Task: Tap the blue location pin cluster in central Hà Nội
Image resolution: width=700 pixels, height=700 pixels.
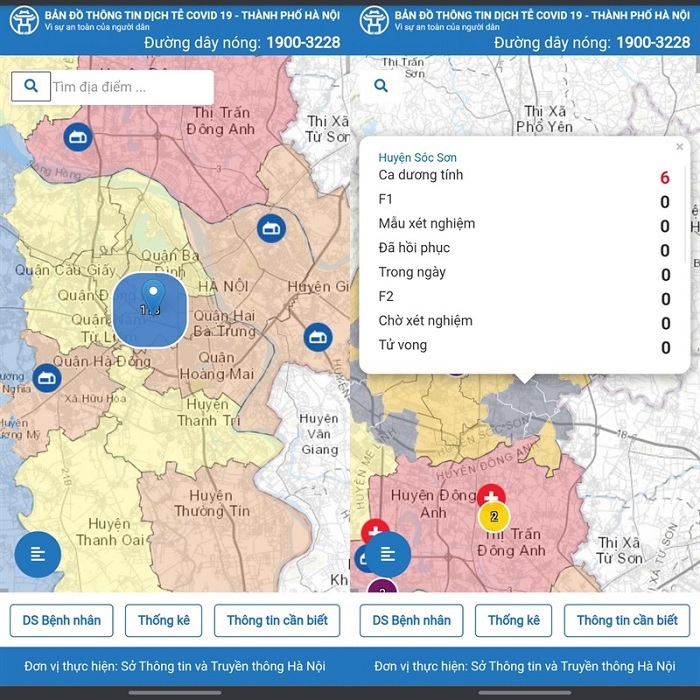Action: [x=151, y=308]
